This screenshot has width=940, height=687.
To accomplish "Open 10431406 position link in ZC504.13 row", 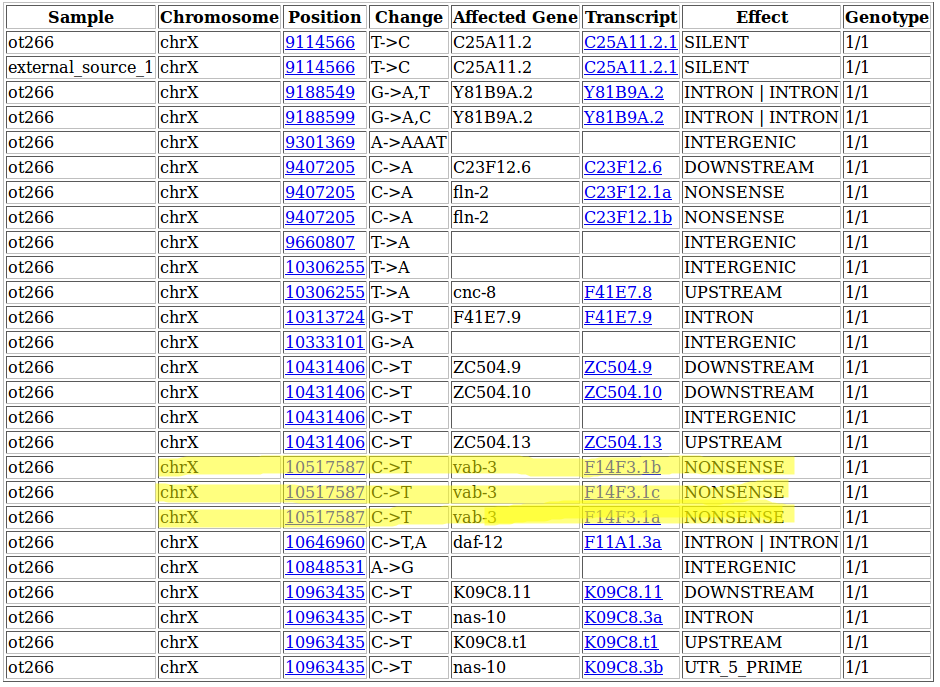I will 325,442.
